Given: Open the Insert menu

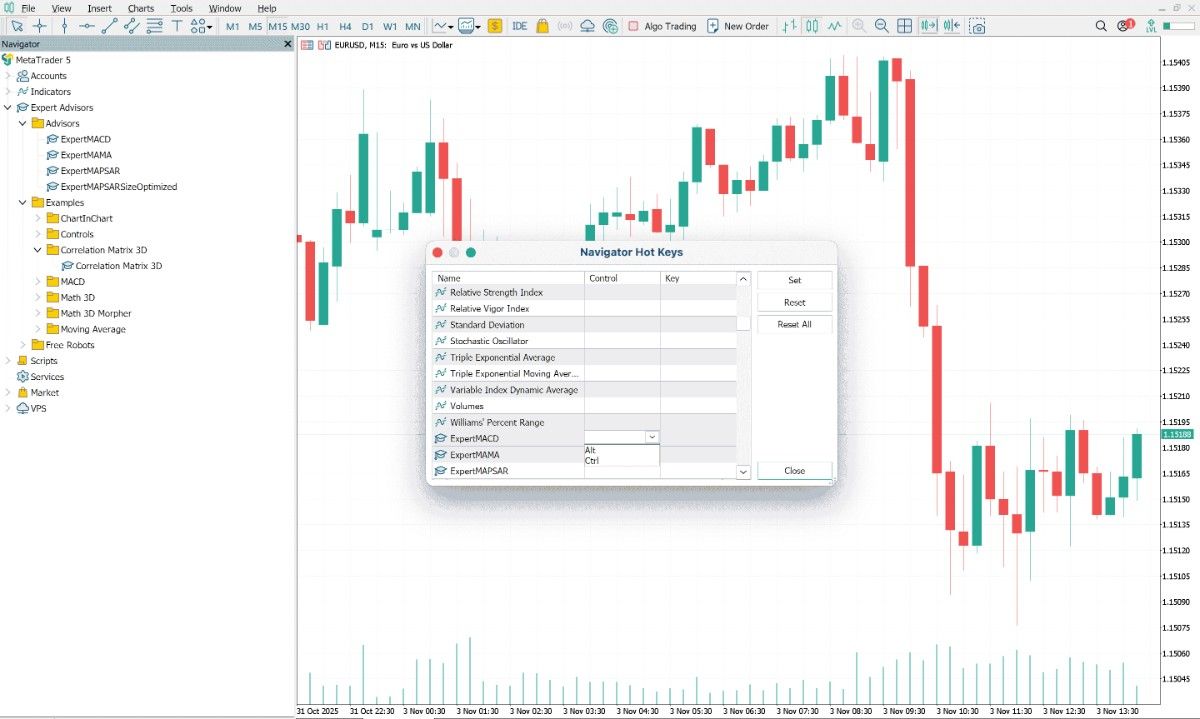Looking at the screenshot, I should [x=100, y=8].
